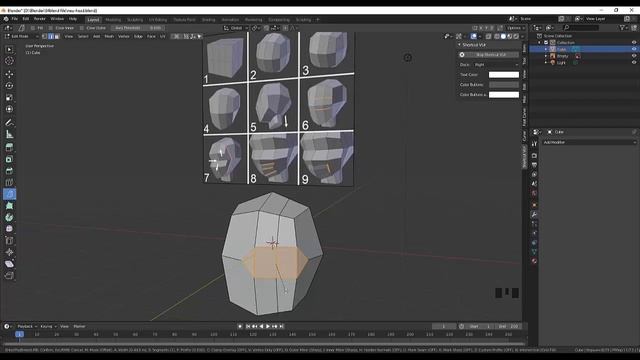Select the Rotate tool
Image resolution: width=640 pixels, height=360 pixels.
click(x=9, y=86)
